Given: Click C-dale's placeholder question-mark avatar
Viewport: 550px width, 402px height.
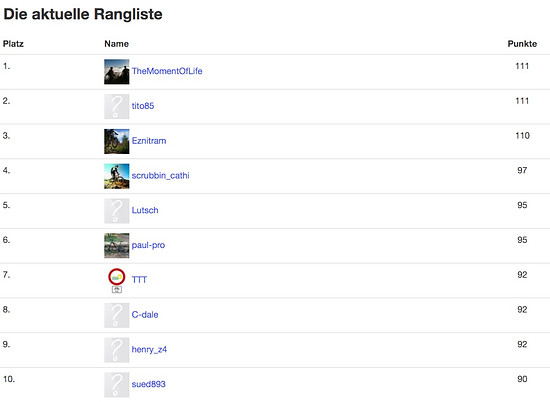Looking at the screenshot, I should click(116, 315).
